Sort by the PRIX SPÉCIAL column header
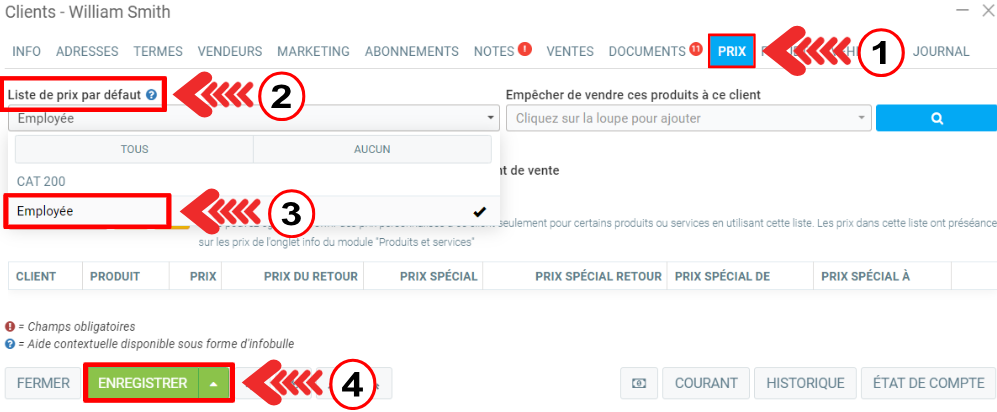Image resolution: width=997 pixels, height=412 pixels. [438, 276]
